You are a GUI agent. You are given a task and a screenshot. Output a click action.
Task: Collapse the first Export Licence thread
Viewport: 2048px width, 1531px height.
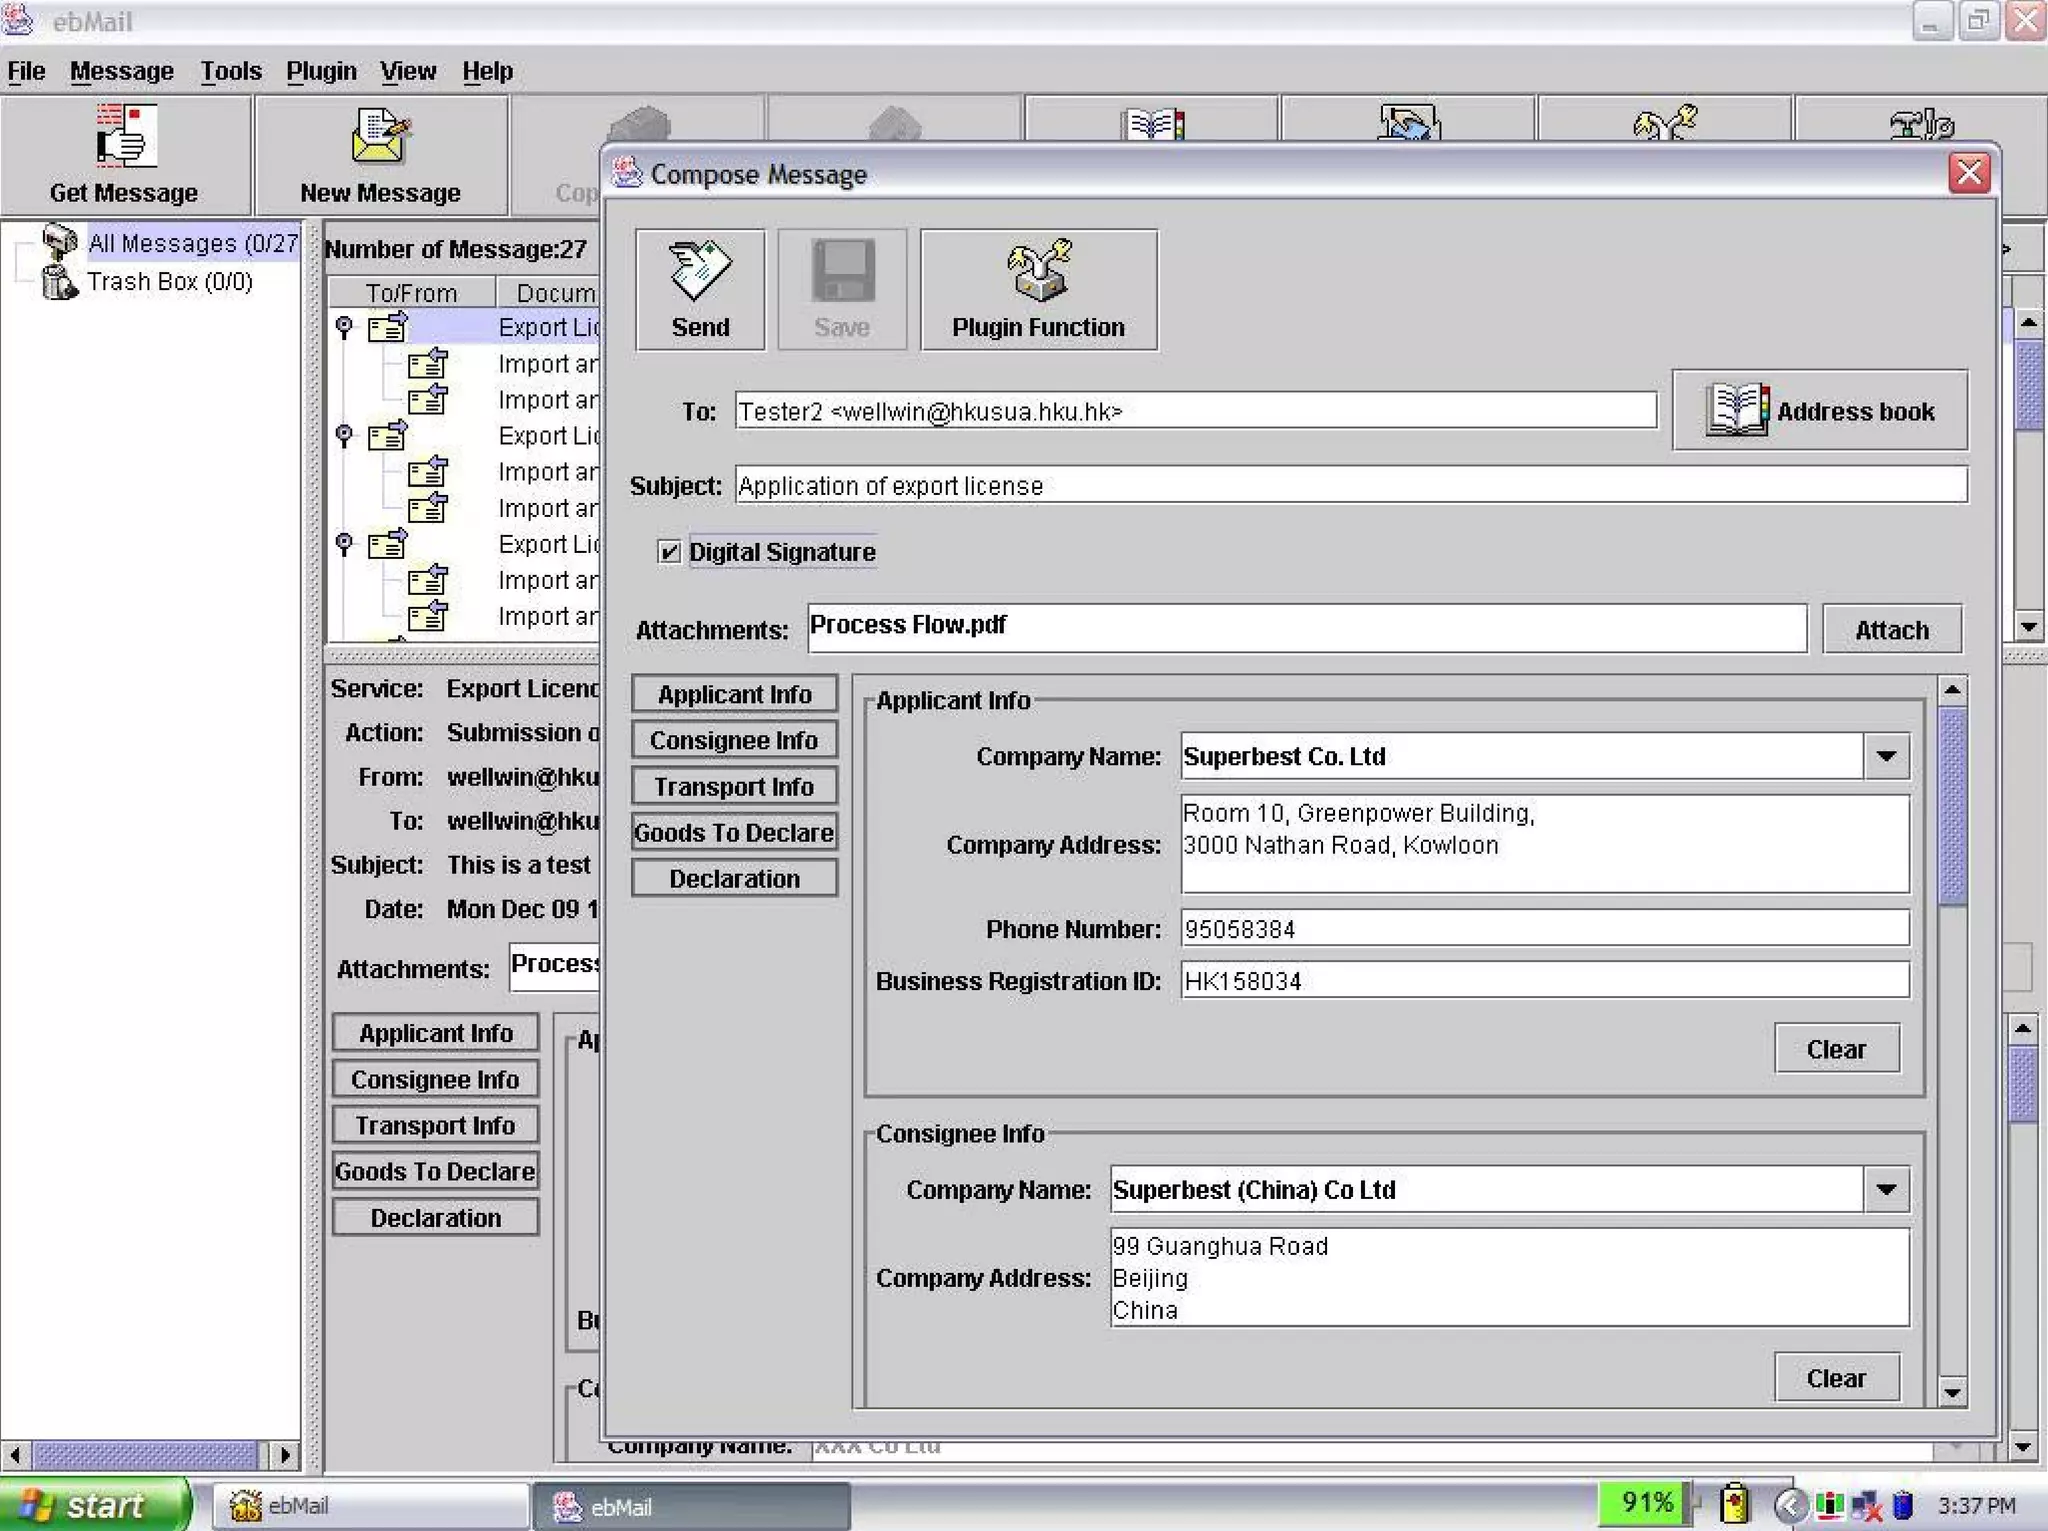[x=344, y=326]
